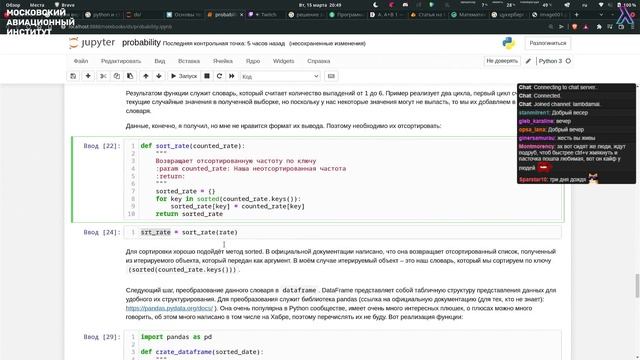Click the Python 3 kernel name
This screenshot has height=360, width=640.
click(x=550, y=61)
